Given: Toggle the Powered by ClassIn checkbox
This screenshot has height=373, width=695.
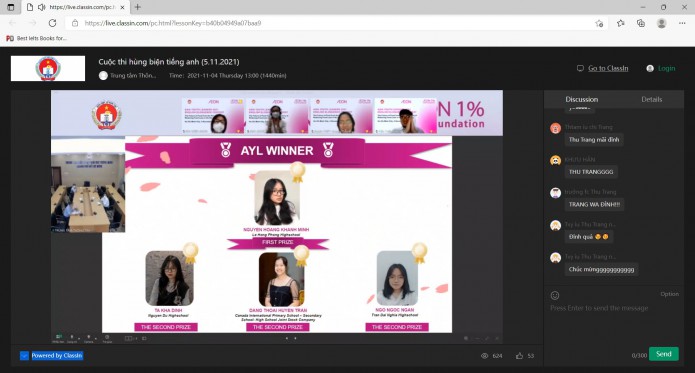Looking at the screenshot, I should (x=24, y=356).
